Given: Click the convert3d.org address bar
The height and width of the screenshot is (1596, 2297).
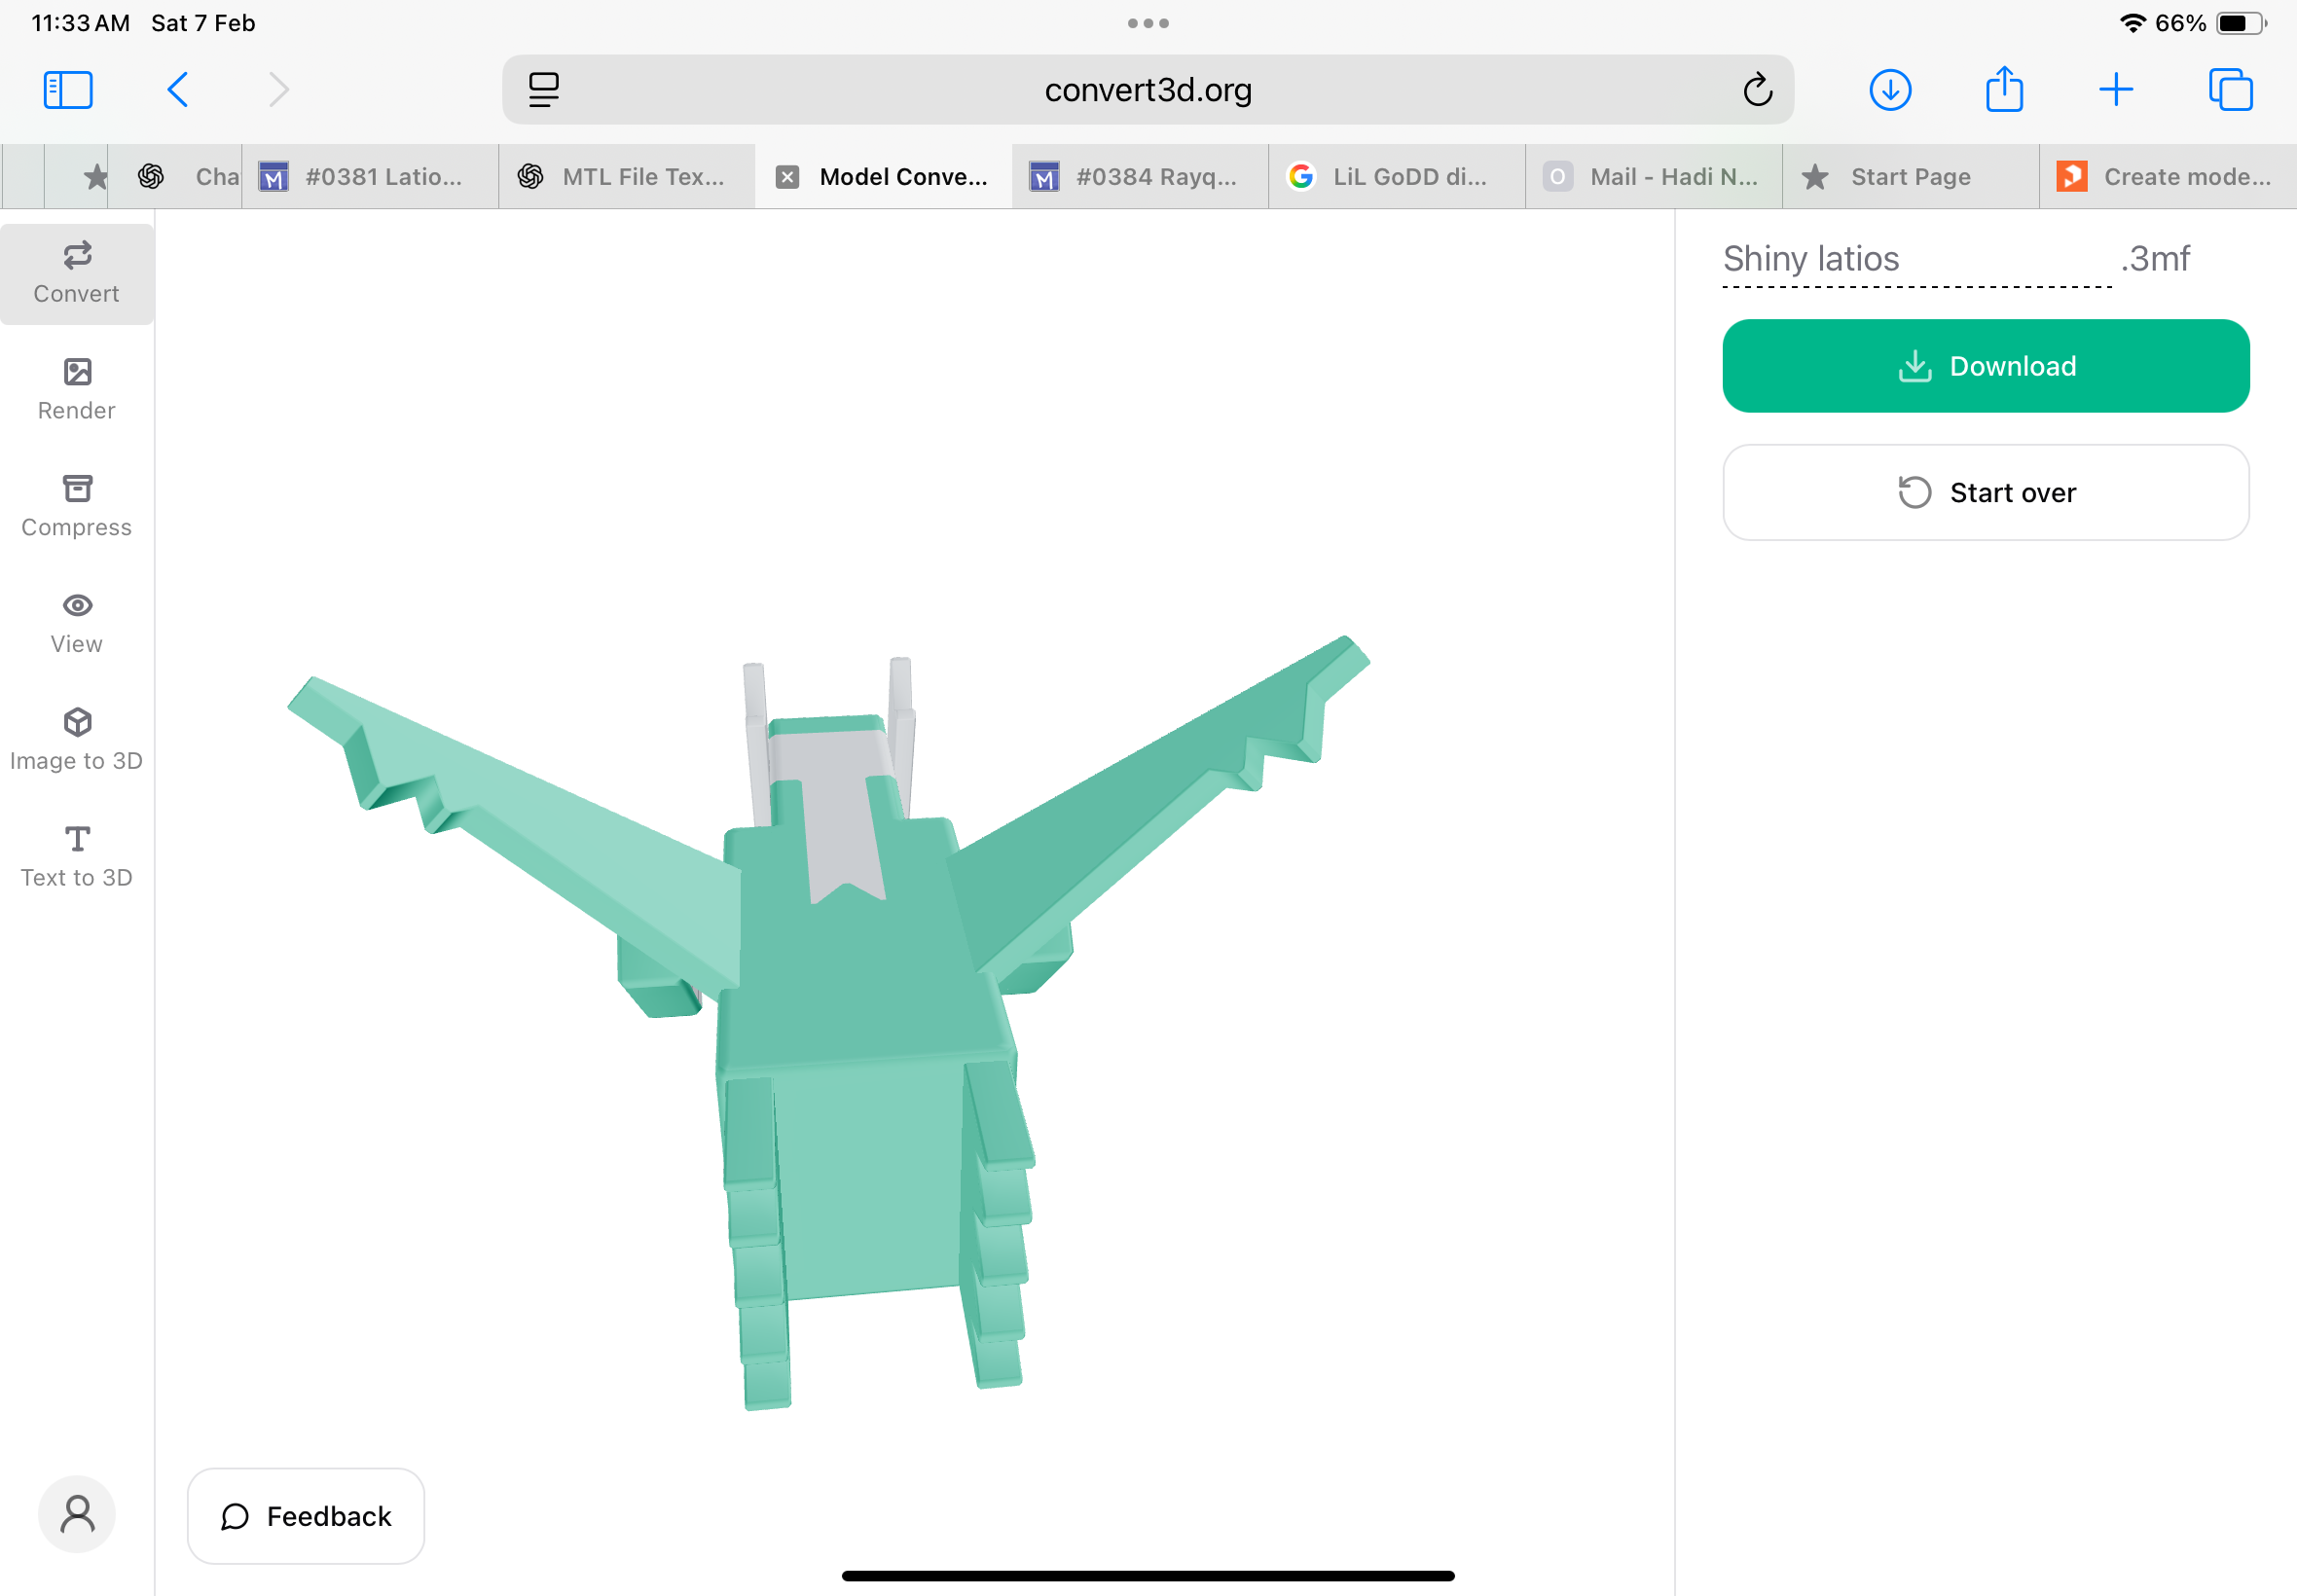Looking at the screenshot, I should click(x=1148, y=90).
